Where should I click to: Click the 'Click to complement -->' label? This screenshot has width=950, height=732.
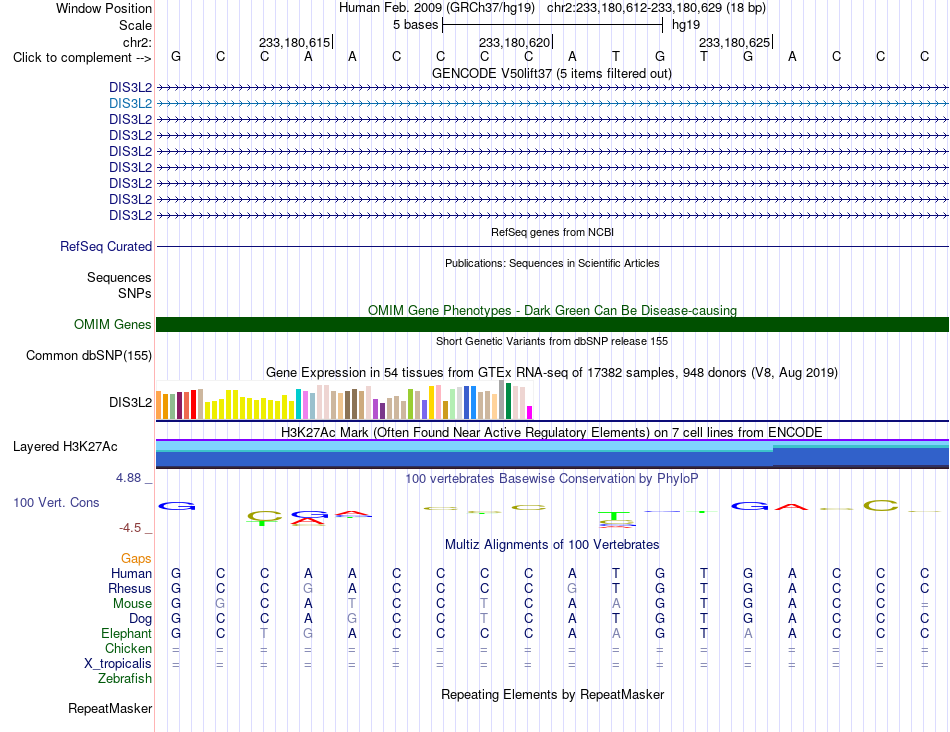click(82, 58)
